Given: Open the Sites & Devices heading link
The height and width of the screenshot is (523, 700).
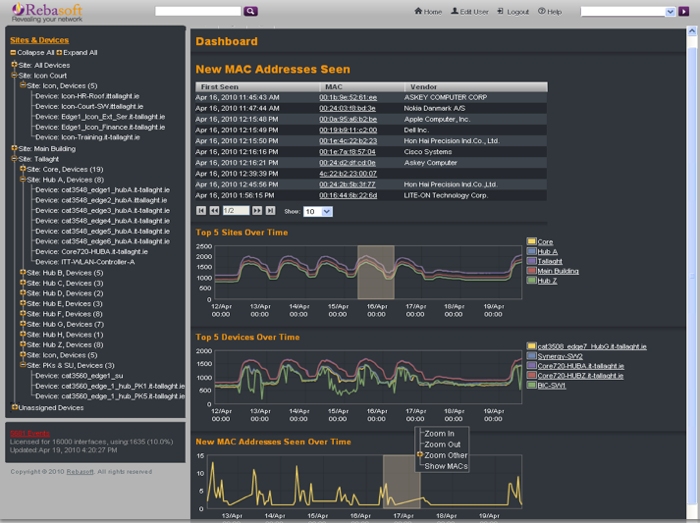Looking at the screenshot, I should pyautogui.click(x=39, y=40).
